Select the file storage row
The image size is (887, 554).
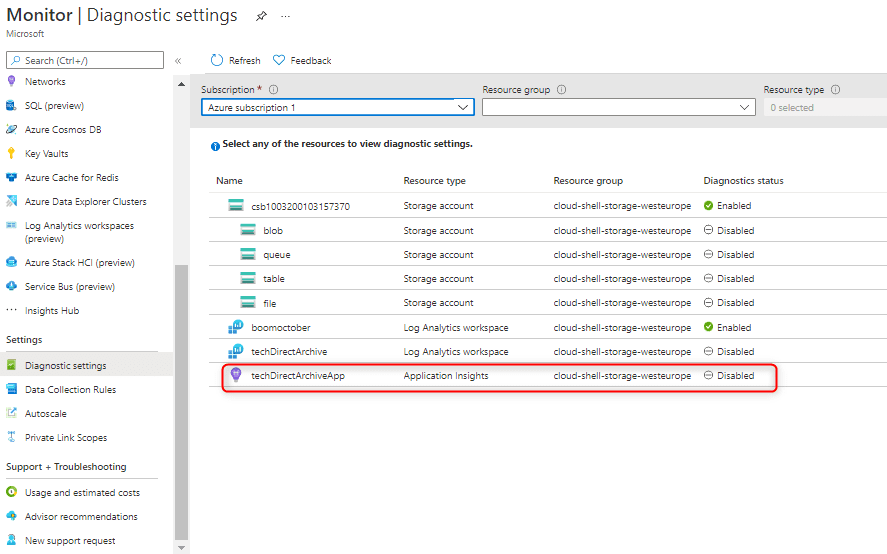click(548, 302)
